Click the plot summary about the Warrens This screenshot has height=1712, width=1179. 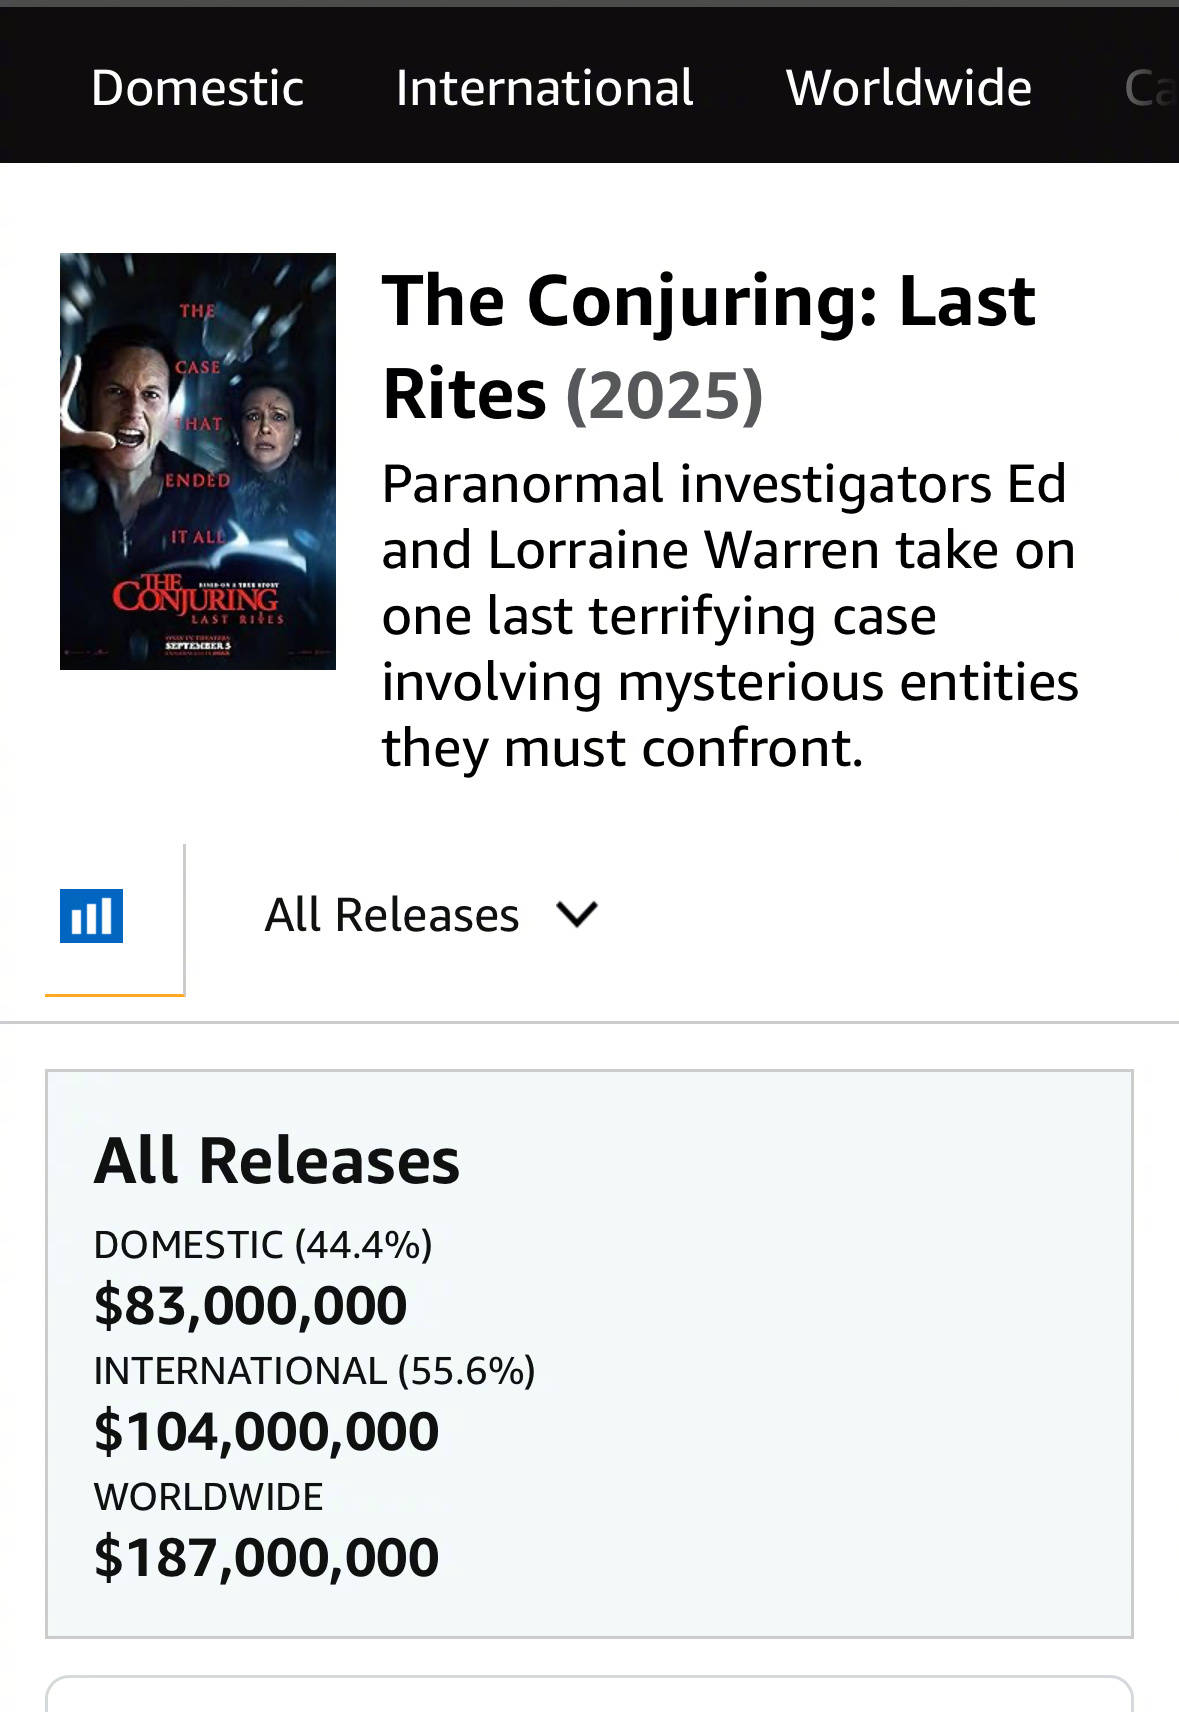coord(730,615)
